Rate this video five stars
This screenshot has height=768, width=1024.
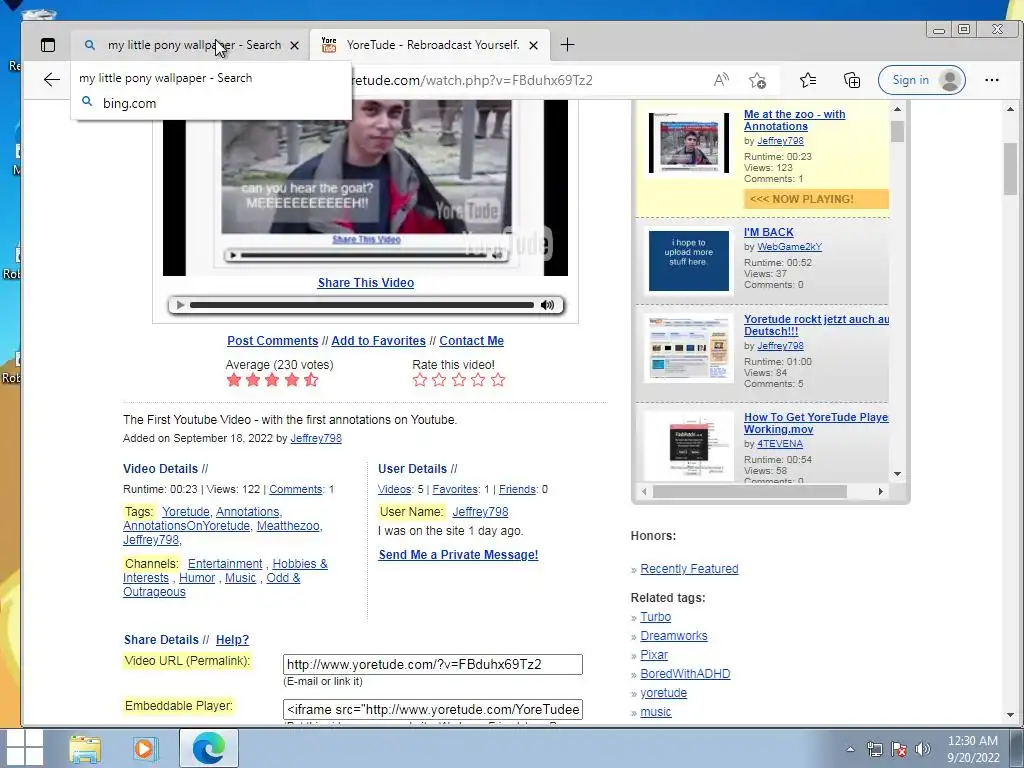pyautogui.click(x=498, y=380)
